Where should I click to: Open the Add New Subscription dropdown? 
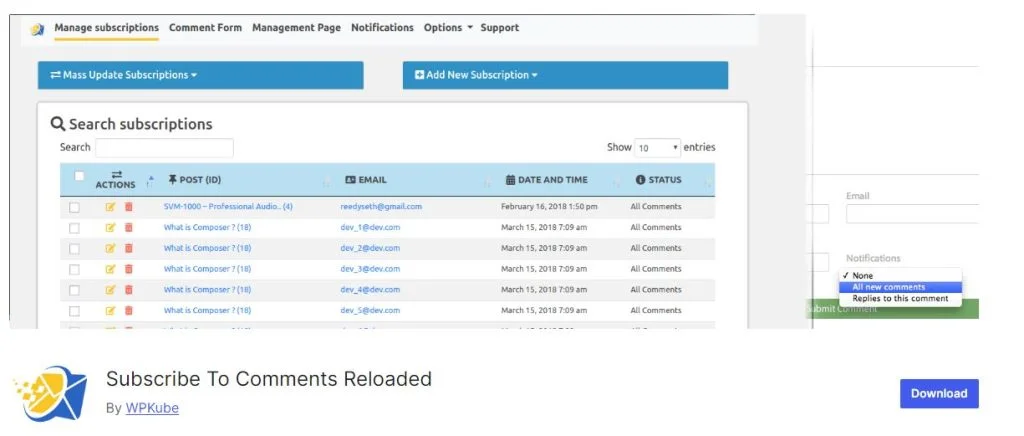click(565, 75)
